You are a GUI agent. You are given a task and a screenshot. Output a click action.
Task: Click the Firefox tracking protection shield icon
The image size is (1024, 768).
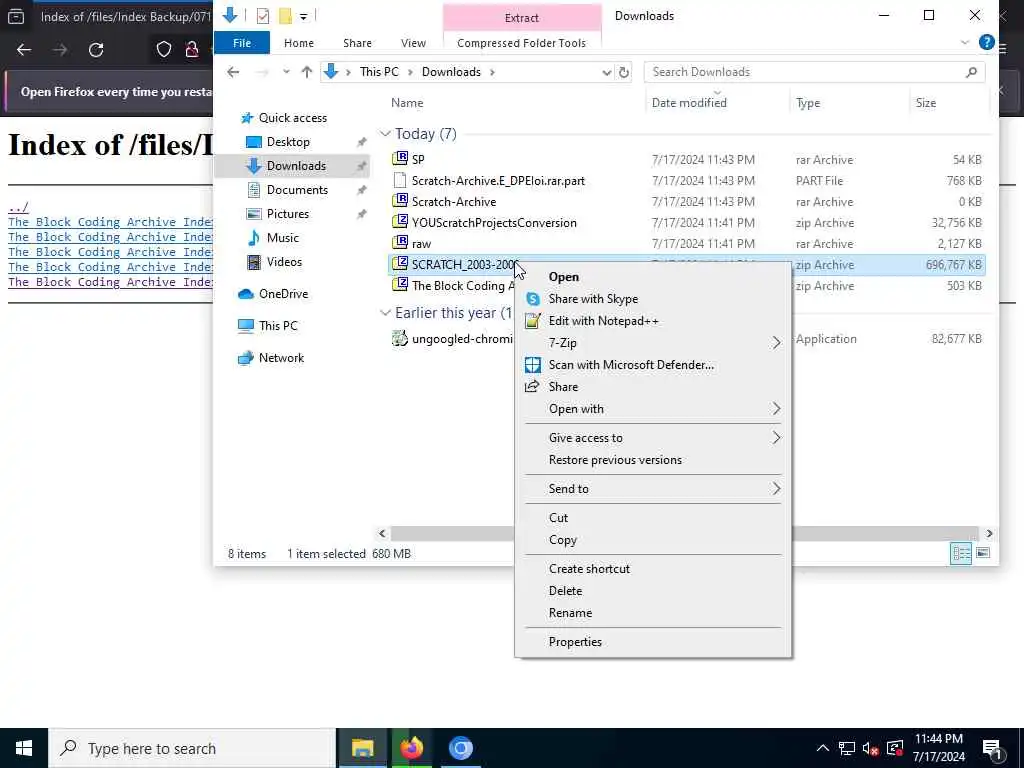coord(164,50)
